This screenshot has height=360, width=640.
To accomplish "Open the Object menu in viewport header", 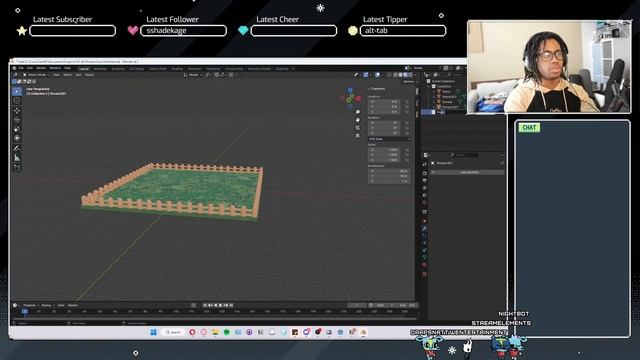I will (89, 75).
